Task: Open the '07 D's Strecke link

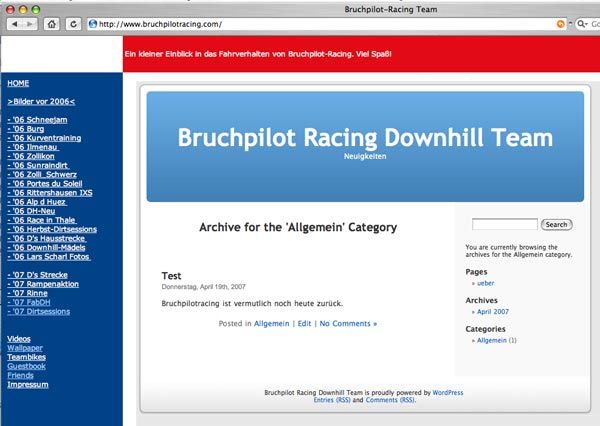Action: coord(38,275)
